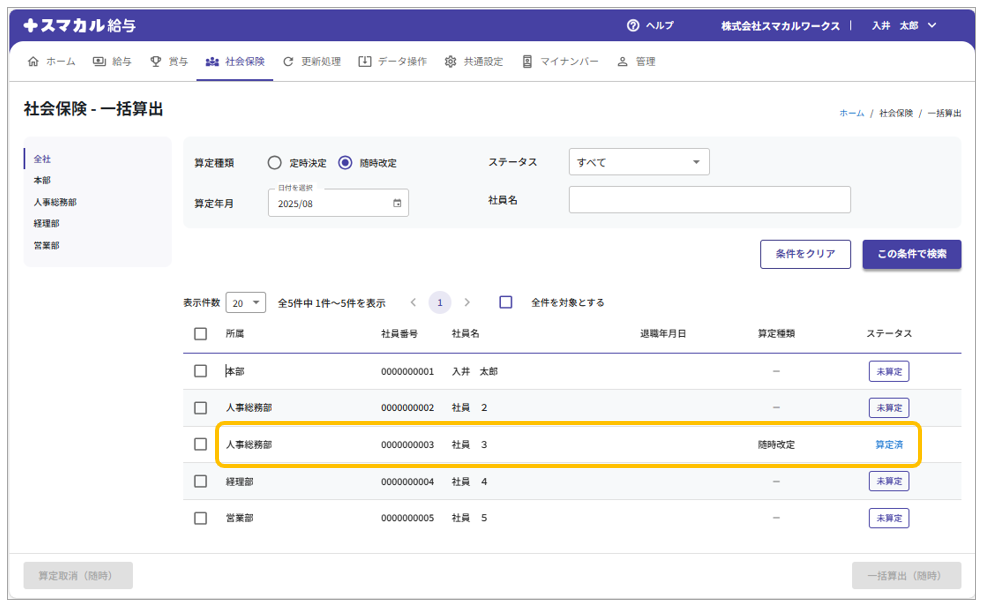The image size is (985, 609).
Task: Tick the checkbox for 社員 3 row
Action: pyautogui.click(x=201, y=444)
